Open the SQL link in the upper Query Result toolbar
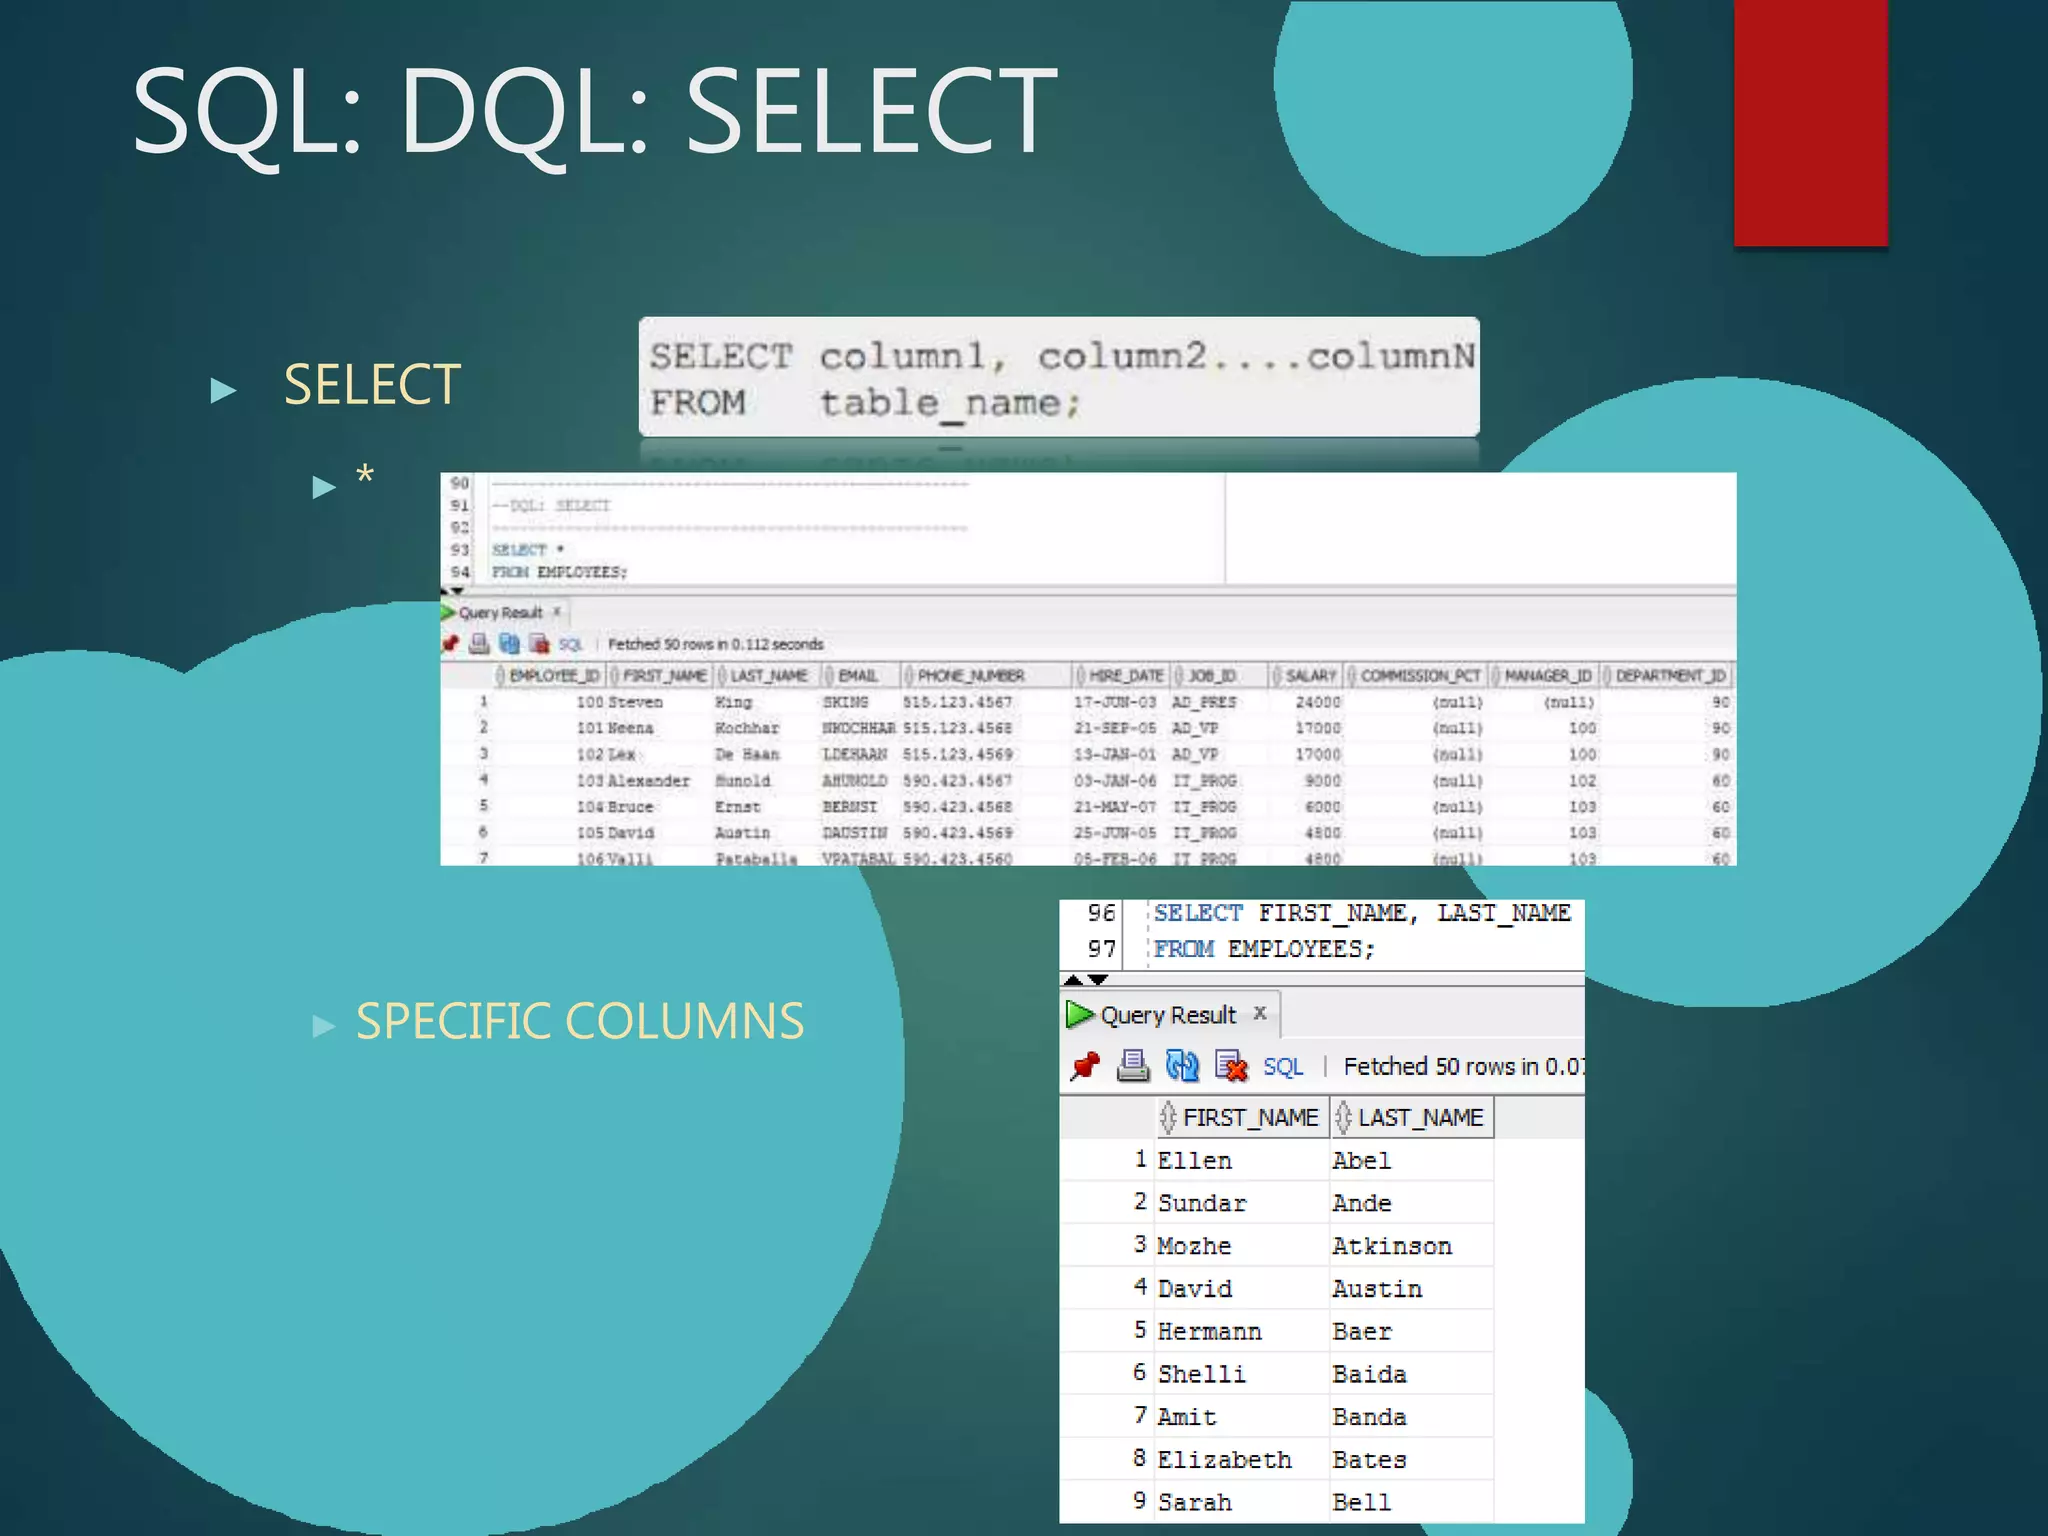 point(570,645)
